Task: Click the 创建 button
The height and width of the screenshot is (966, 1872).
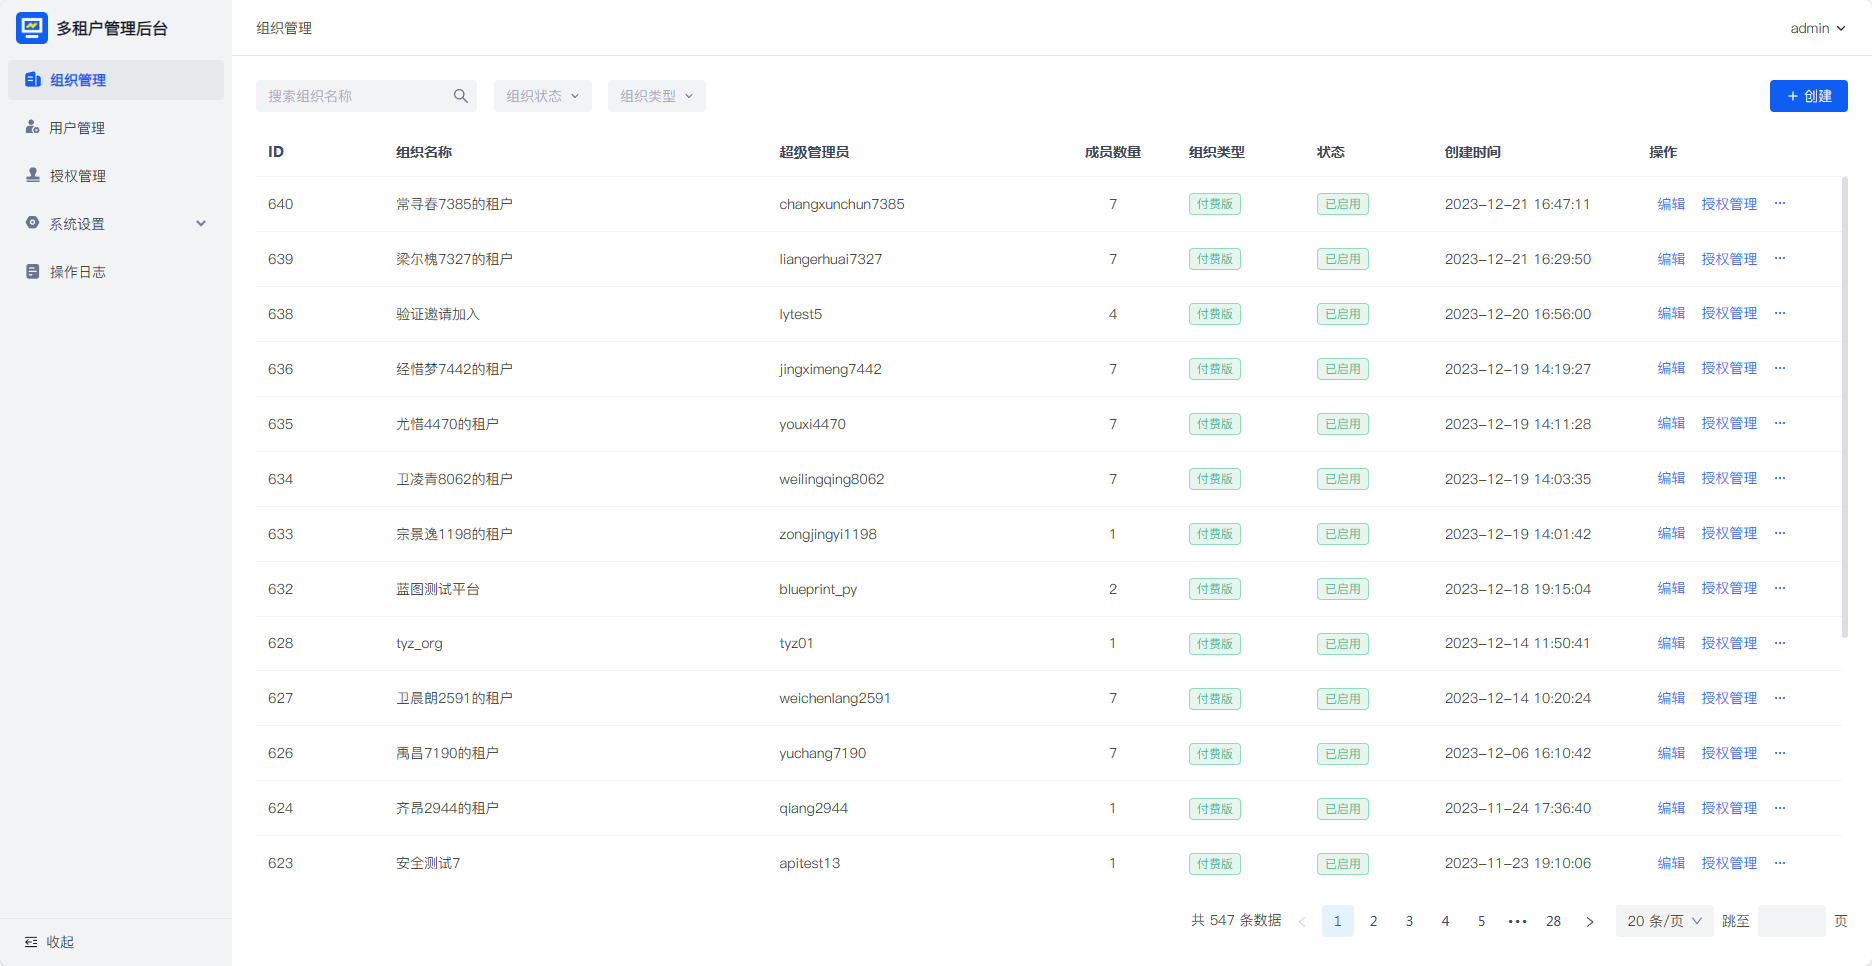Action: (1809, 96)
